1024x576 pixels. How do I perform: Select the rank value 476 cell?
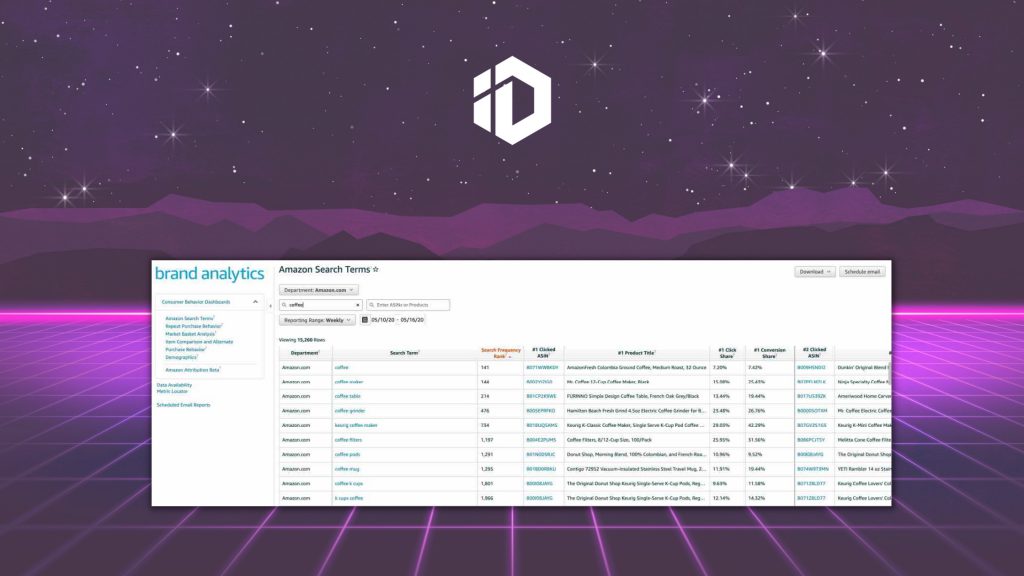500,411
